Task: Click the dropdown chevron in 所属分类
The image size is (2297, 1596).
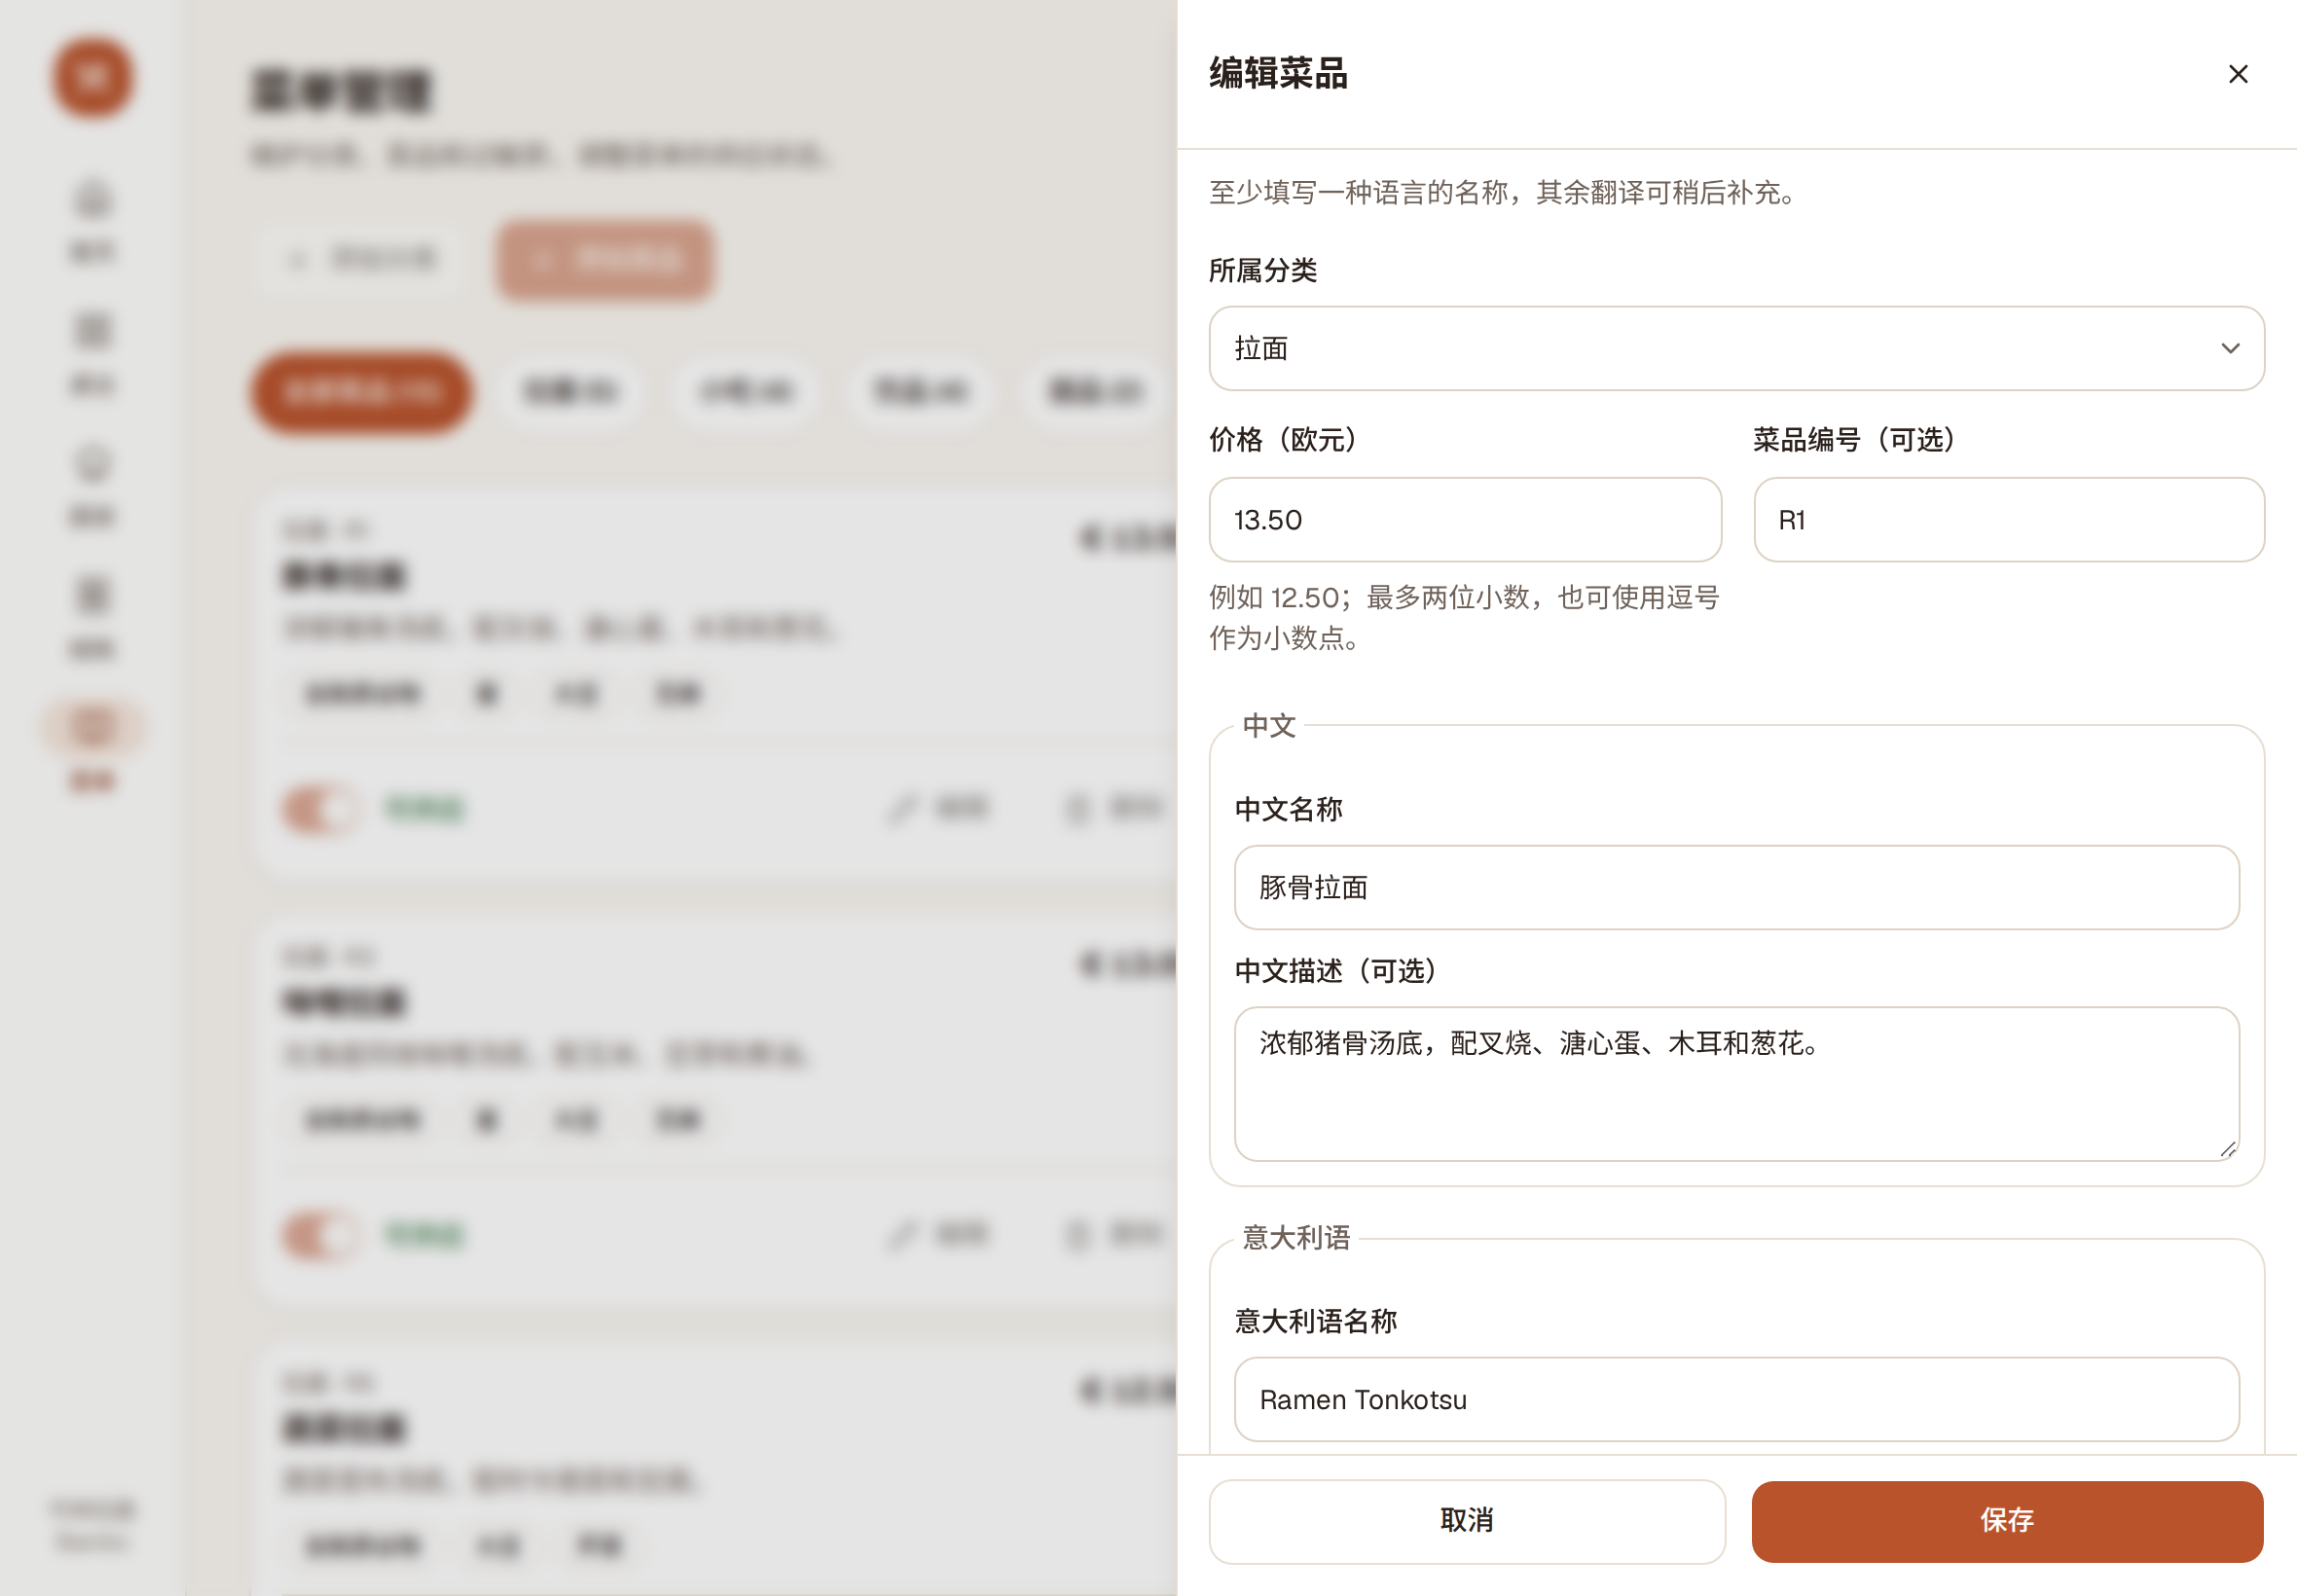Action: (x=2230, y=348)
